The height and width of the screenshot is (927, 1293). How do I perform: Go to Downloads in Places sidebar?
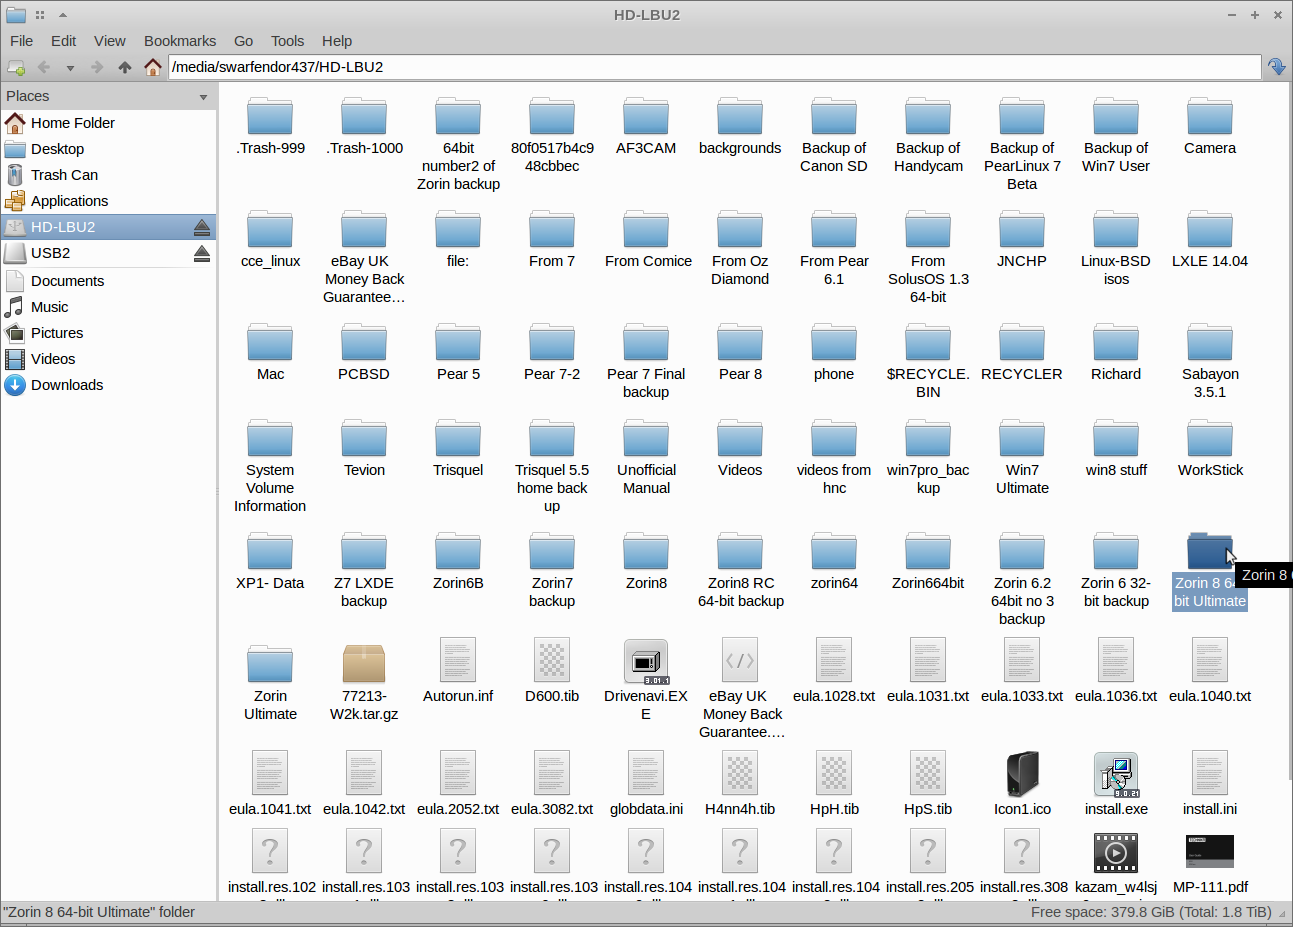pyautogui.click(x=67, y=385)
